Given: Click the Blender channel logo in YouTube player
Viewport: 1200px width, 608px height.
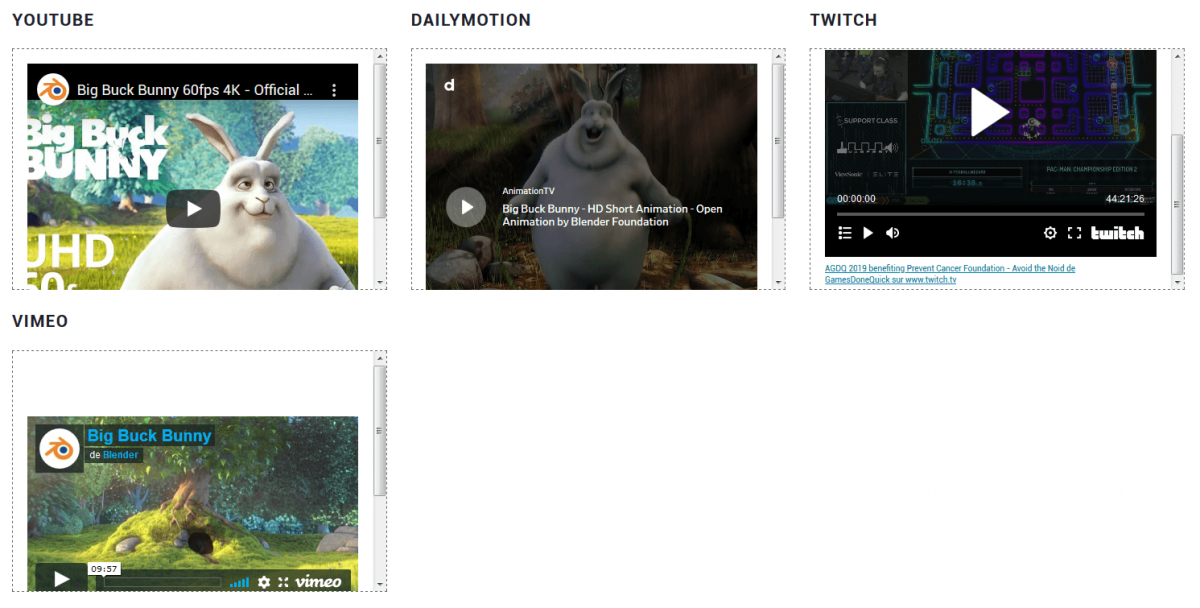Looking at the screenshot, I should pyautogui.click(x=53, y=90).
